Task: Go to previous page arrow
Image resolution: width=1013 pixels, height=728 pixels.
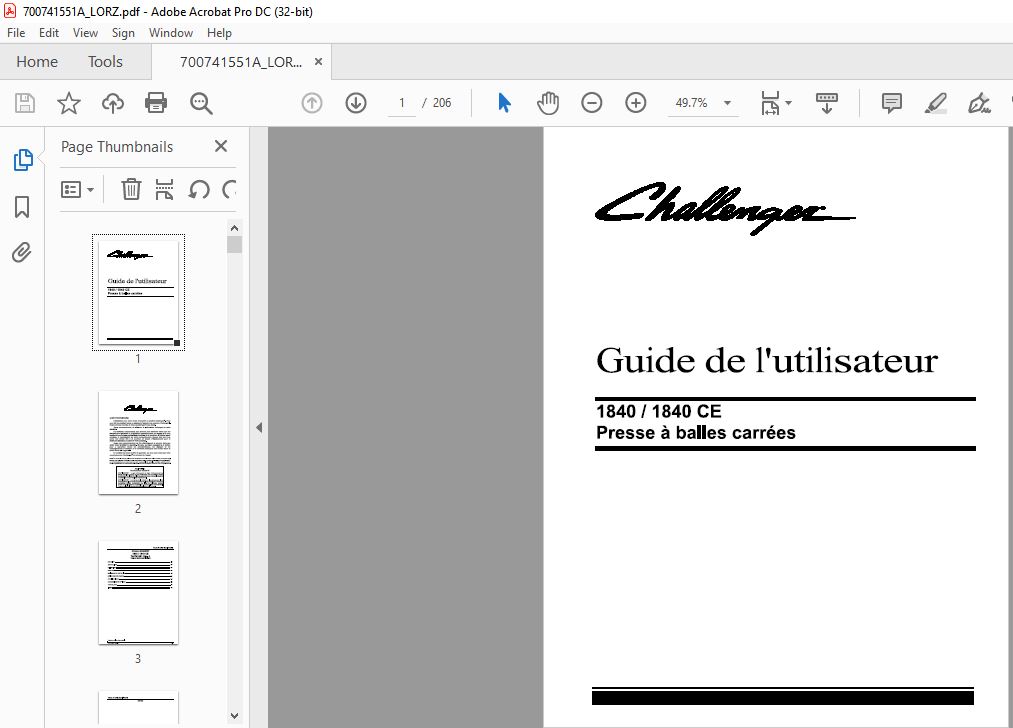Action: tap(312, 103)
